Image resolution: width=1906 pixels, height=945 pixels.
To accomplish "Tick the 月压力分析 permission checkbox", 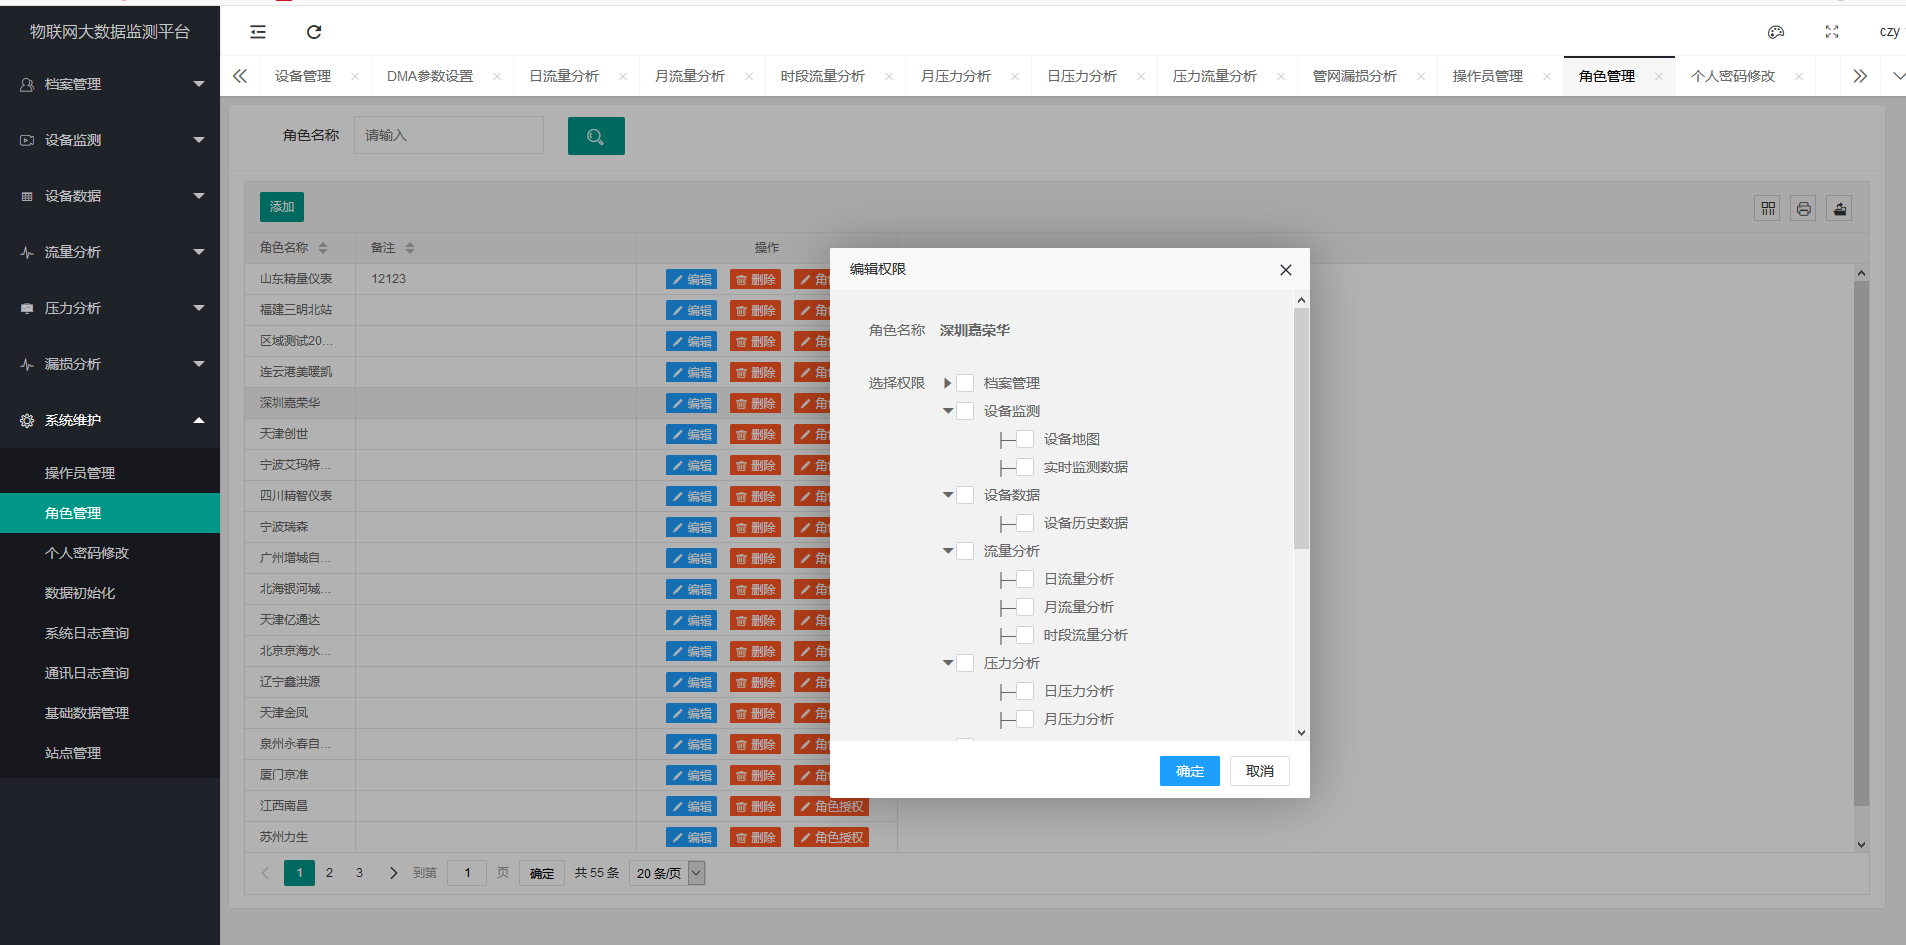I will pyautogui.click(x=1025, y=719).
